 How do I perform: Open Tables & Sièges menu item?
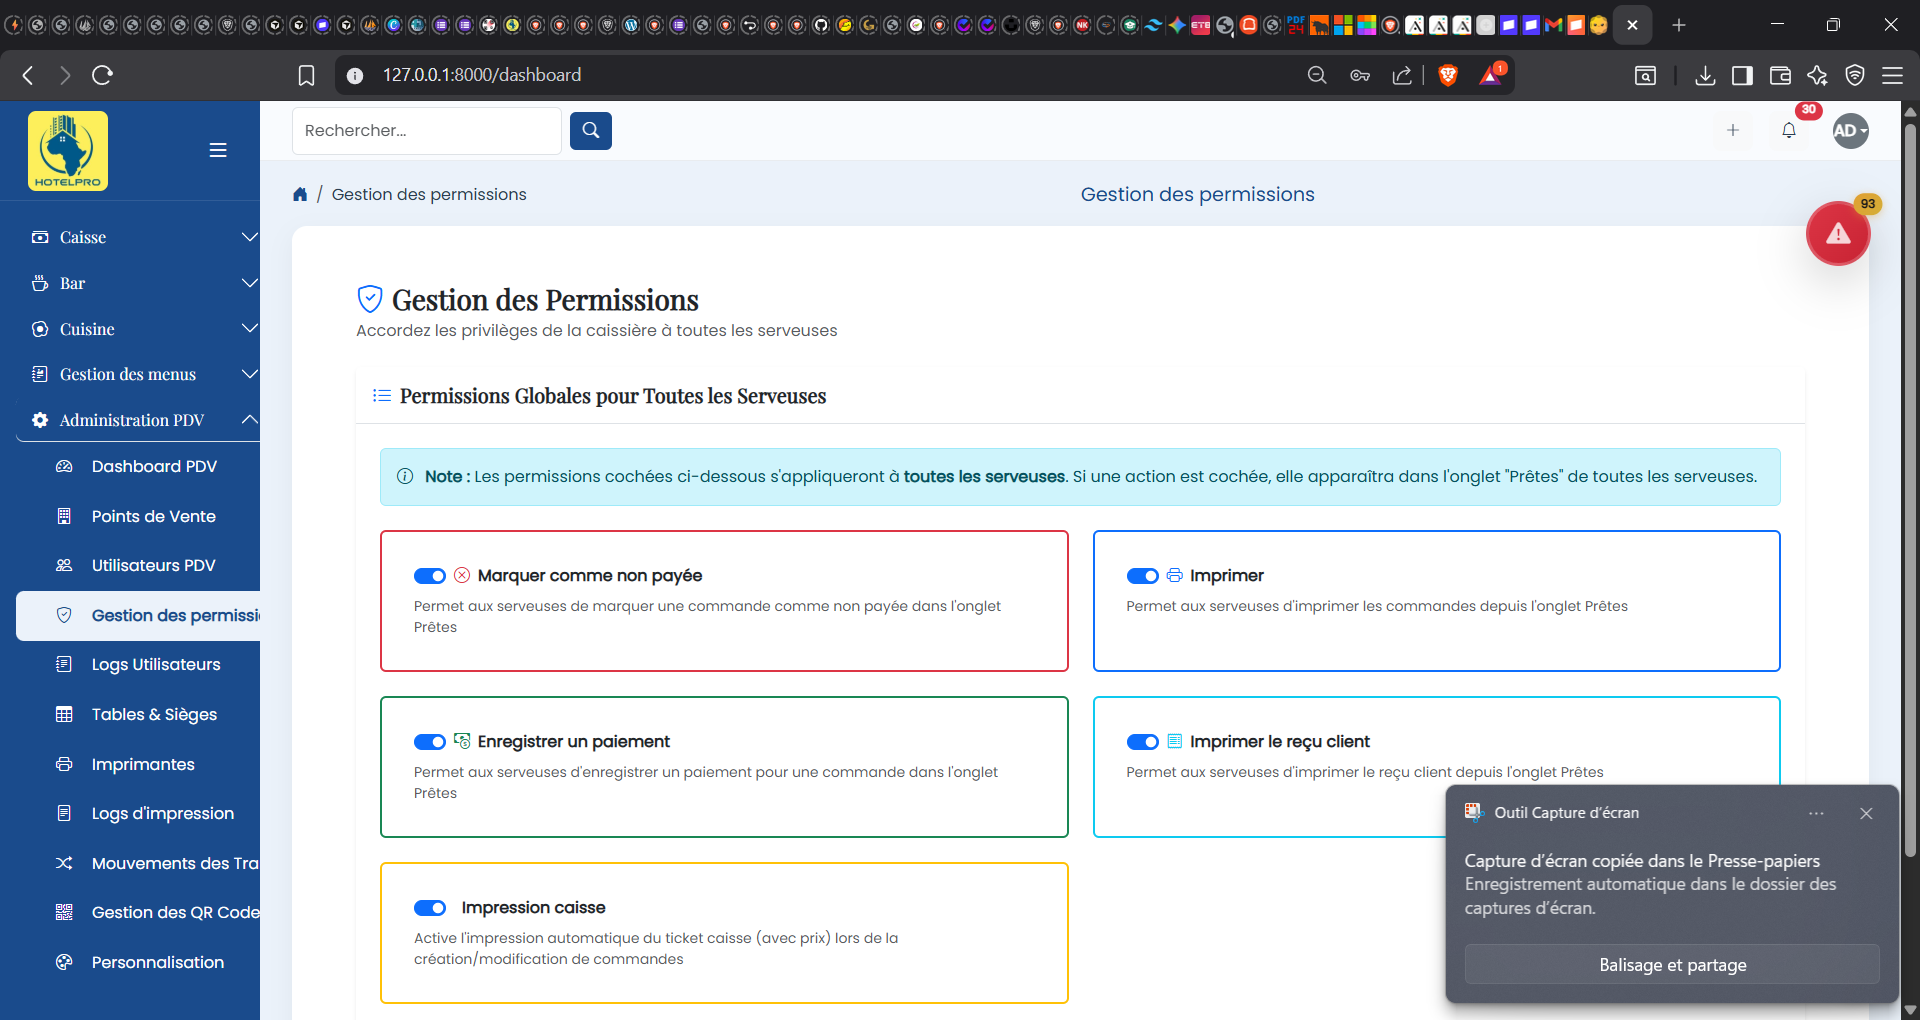point(138,714)
